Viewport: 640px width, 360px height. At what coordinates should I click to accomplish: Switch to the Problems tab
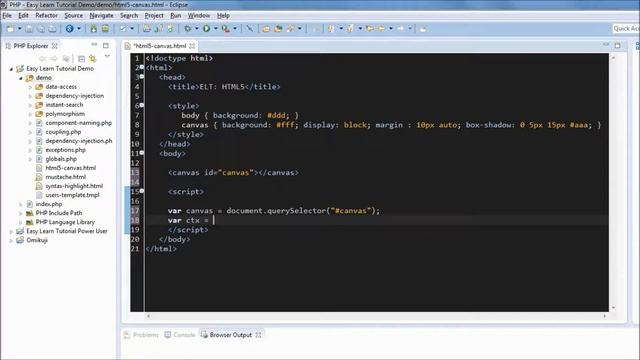tap(141, 335)
